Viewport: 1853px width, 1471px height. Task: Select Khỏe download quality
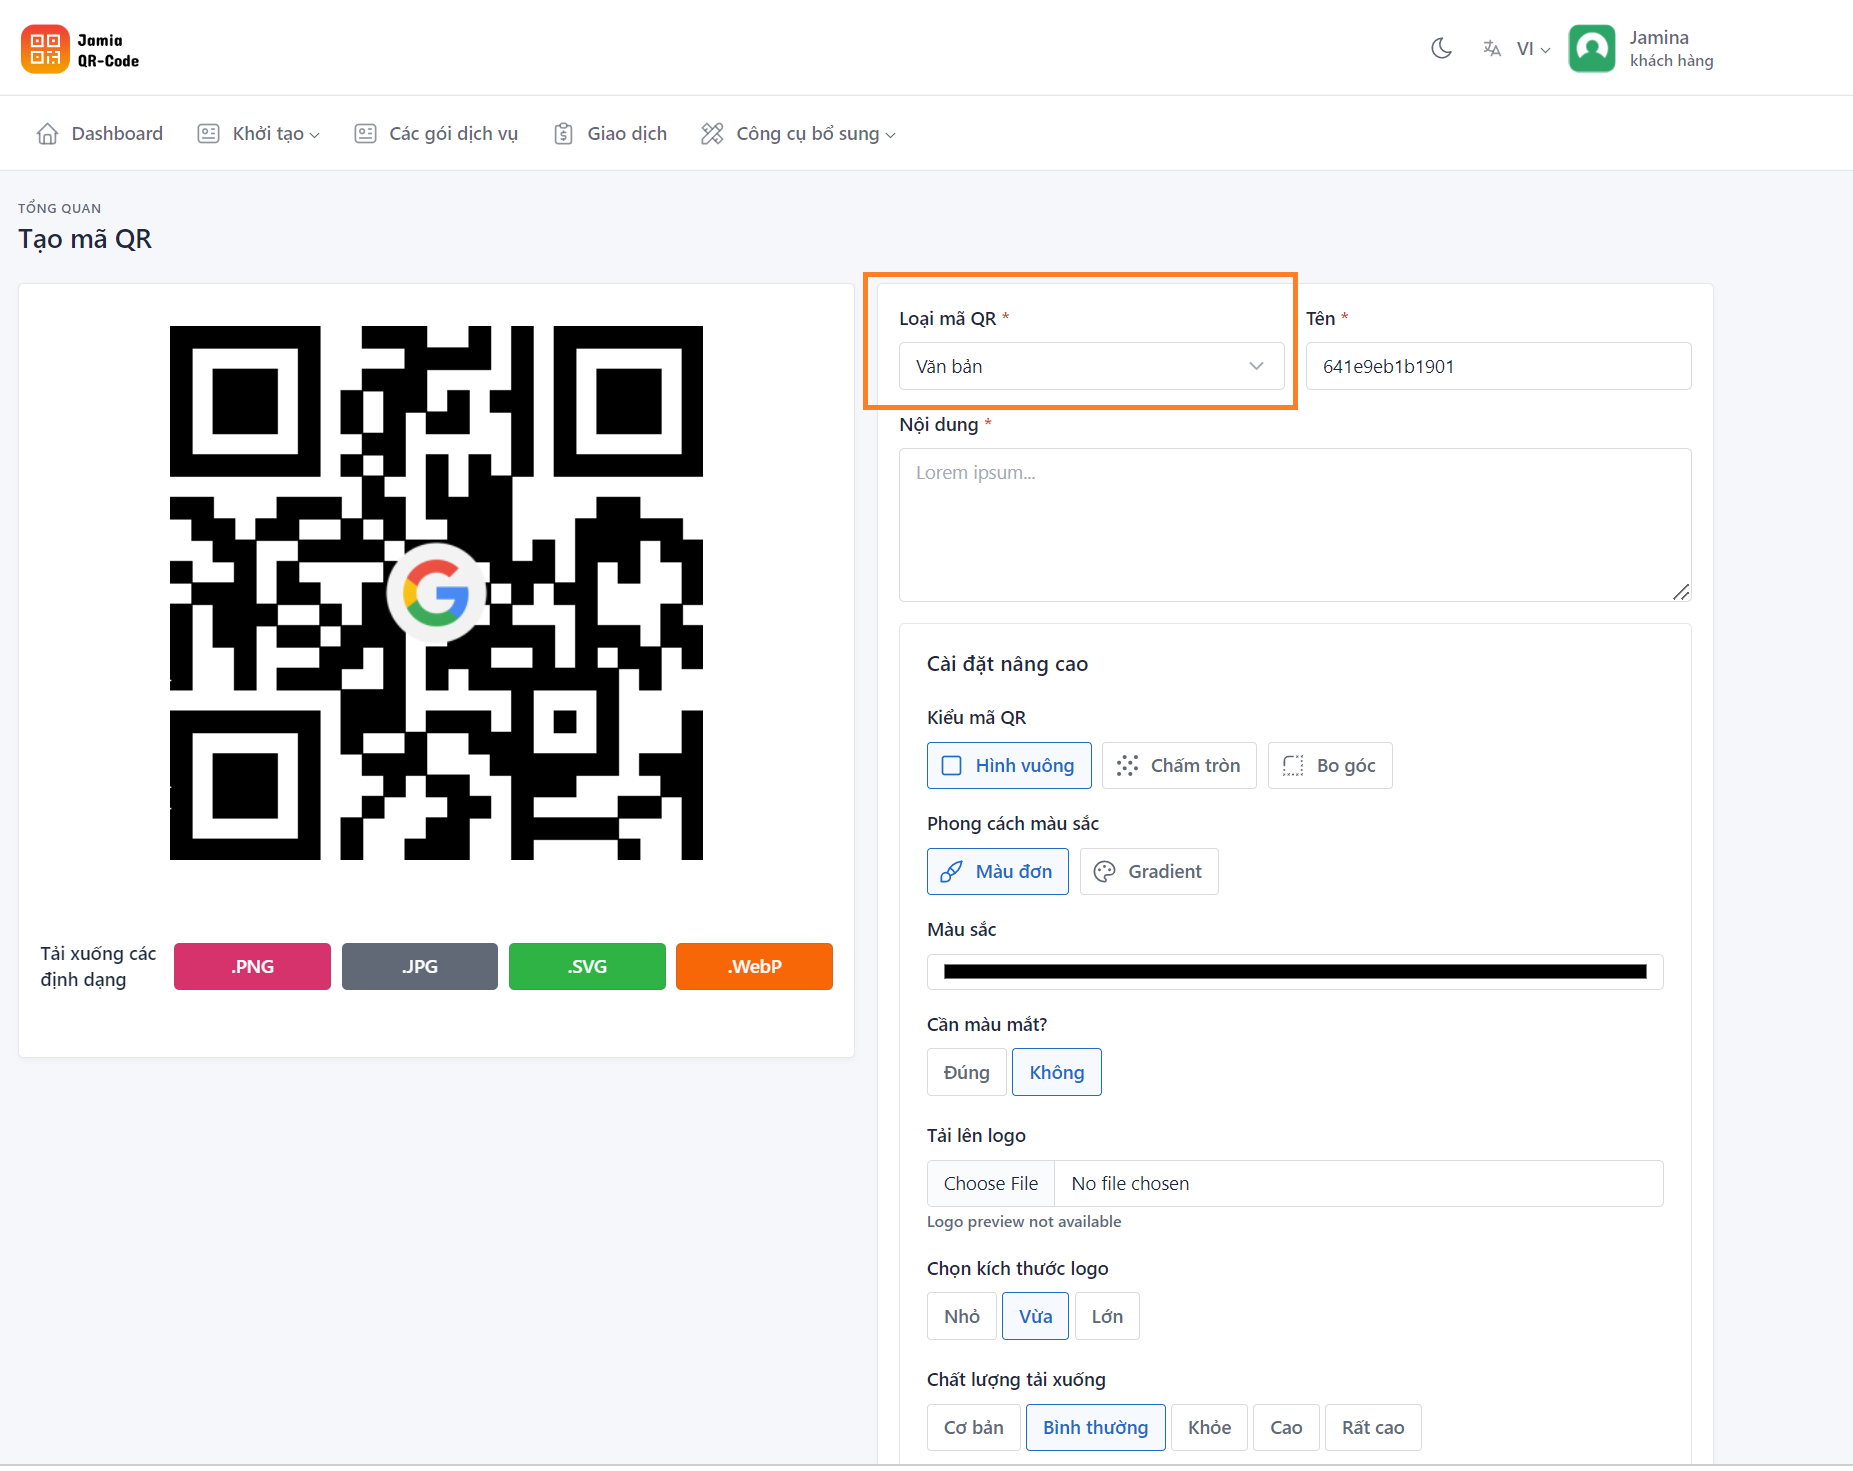(x=1209, y=1427)
